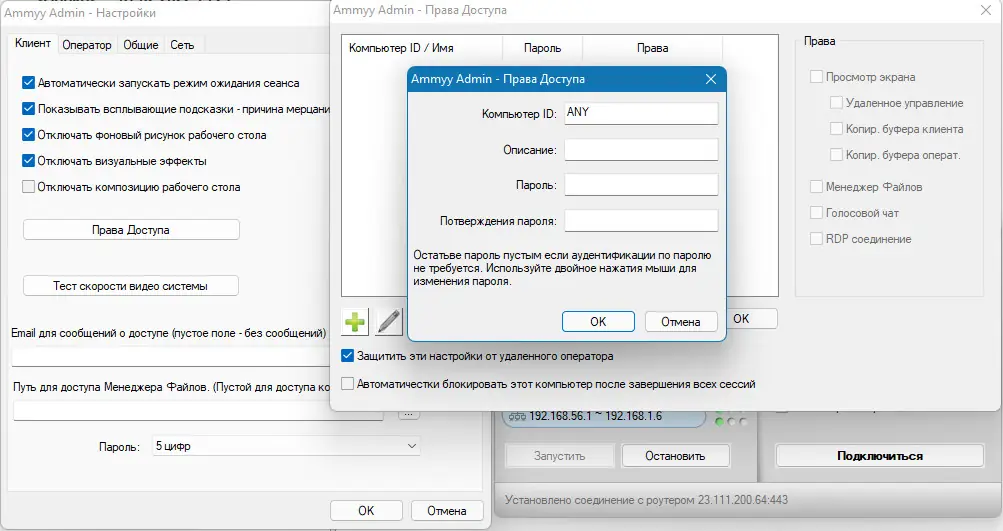
Task: Click the Подключиться button
Action: point(880,456)
